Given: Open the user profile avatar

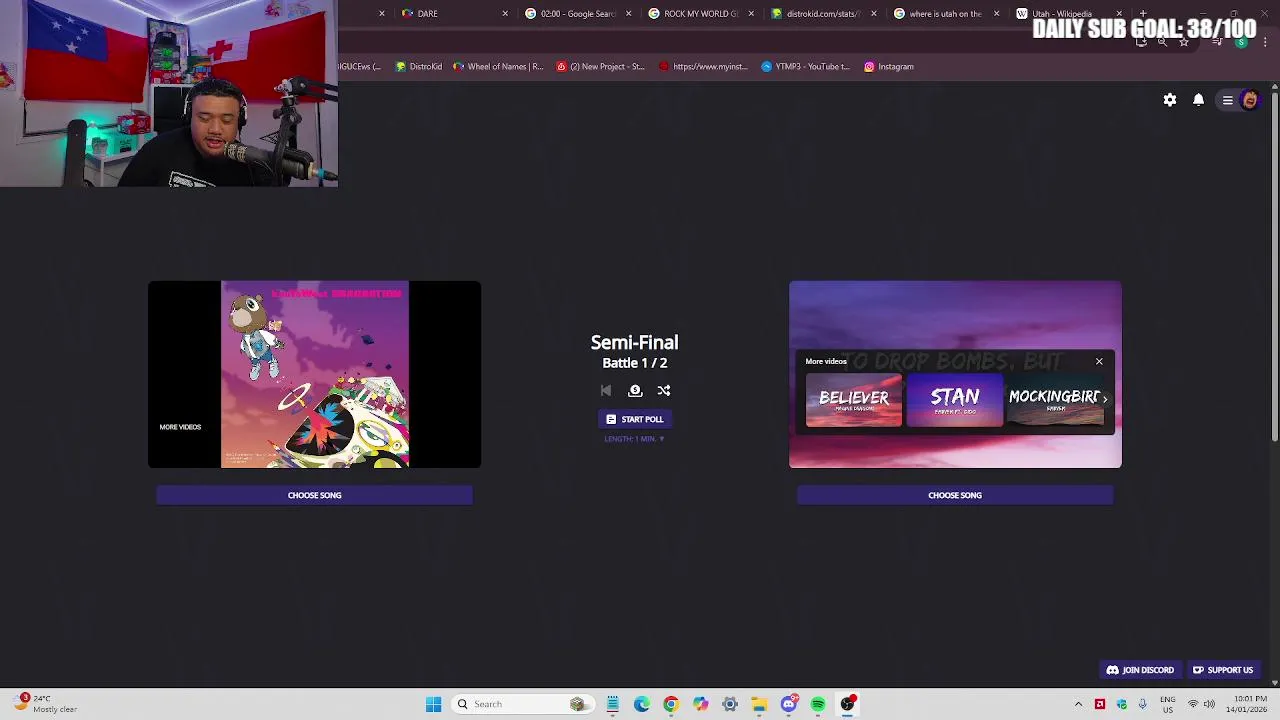Looking at the screenshot, I should point(1249,100).
